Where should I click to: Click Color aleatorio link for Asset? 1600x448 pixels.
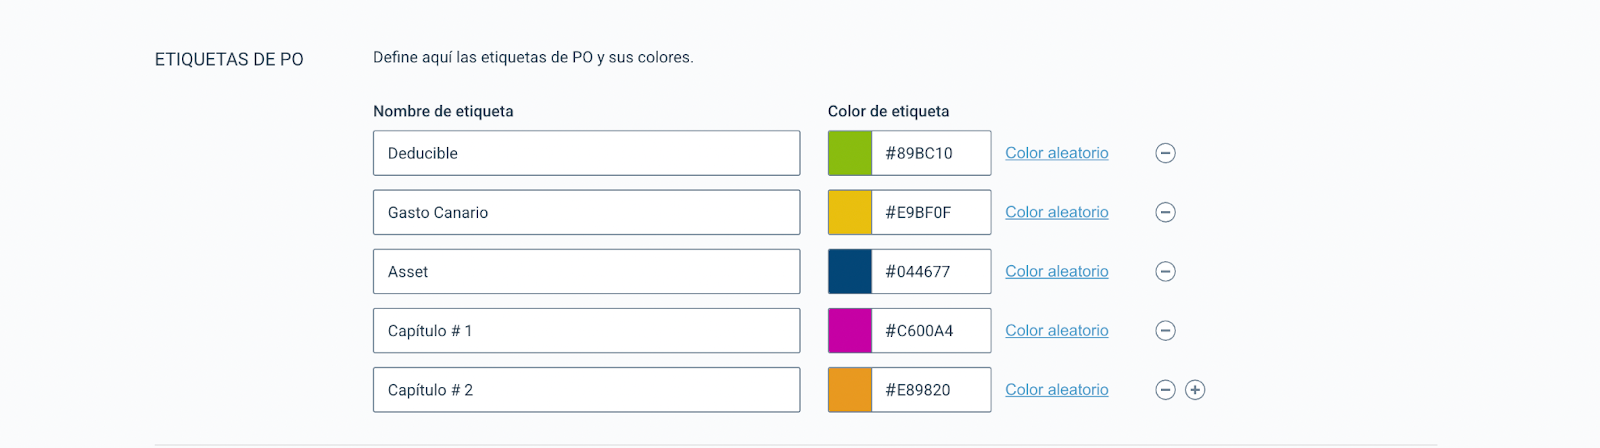pyautogui.click(x=1057, y=271)
